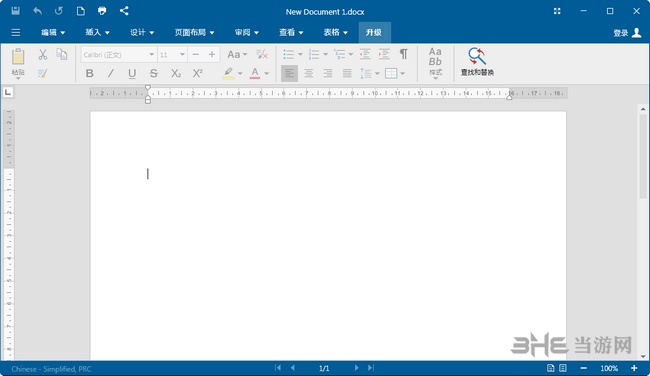Print the document

(x=102, y=11)
